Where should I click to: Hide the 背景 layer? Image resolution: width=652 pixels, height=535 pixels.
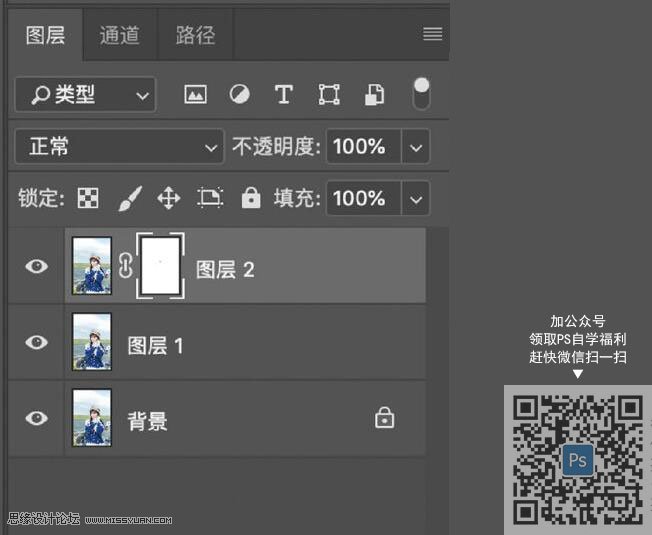[x=37, y=418]
